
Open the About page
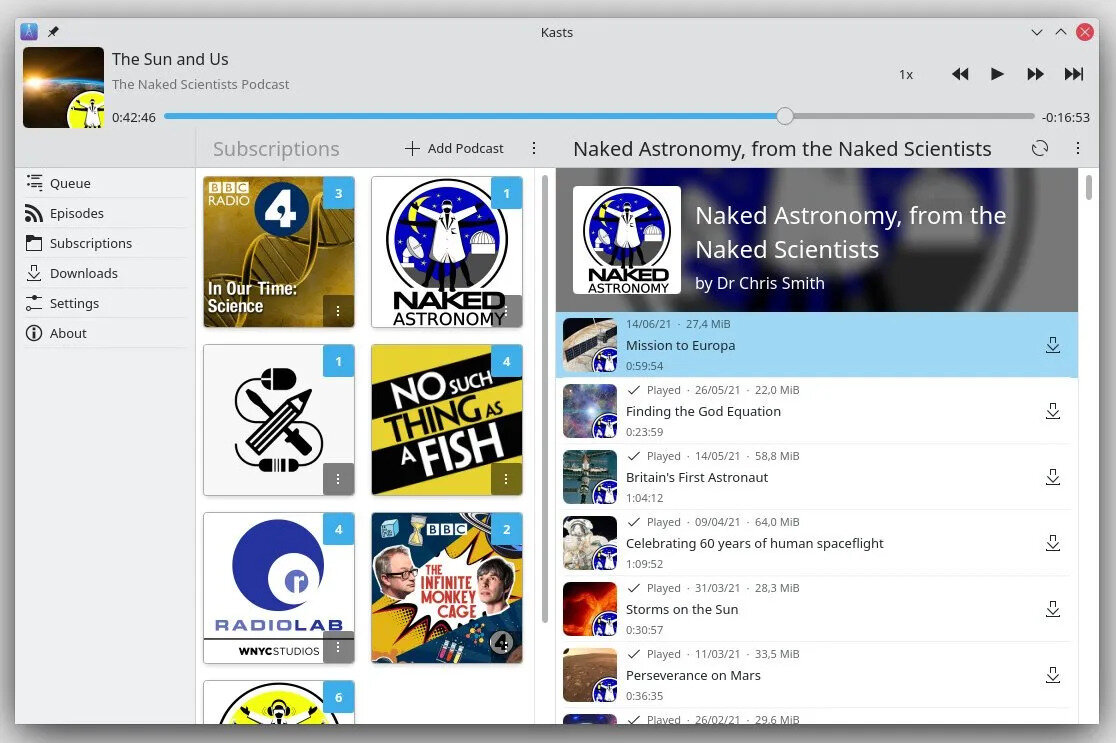point(105,332)
